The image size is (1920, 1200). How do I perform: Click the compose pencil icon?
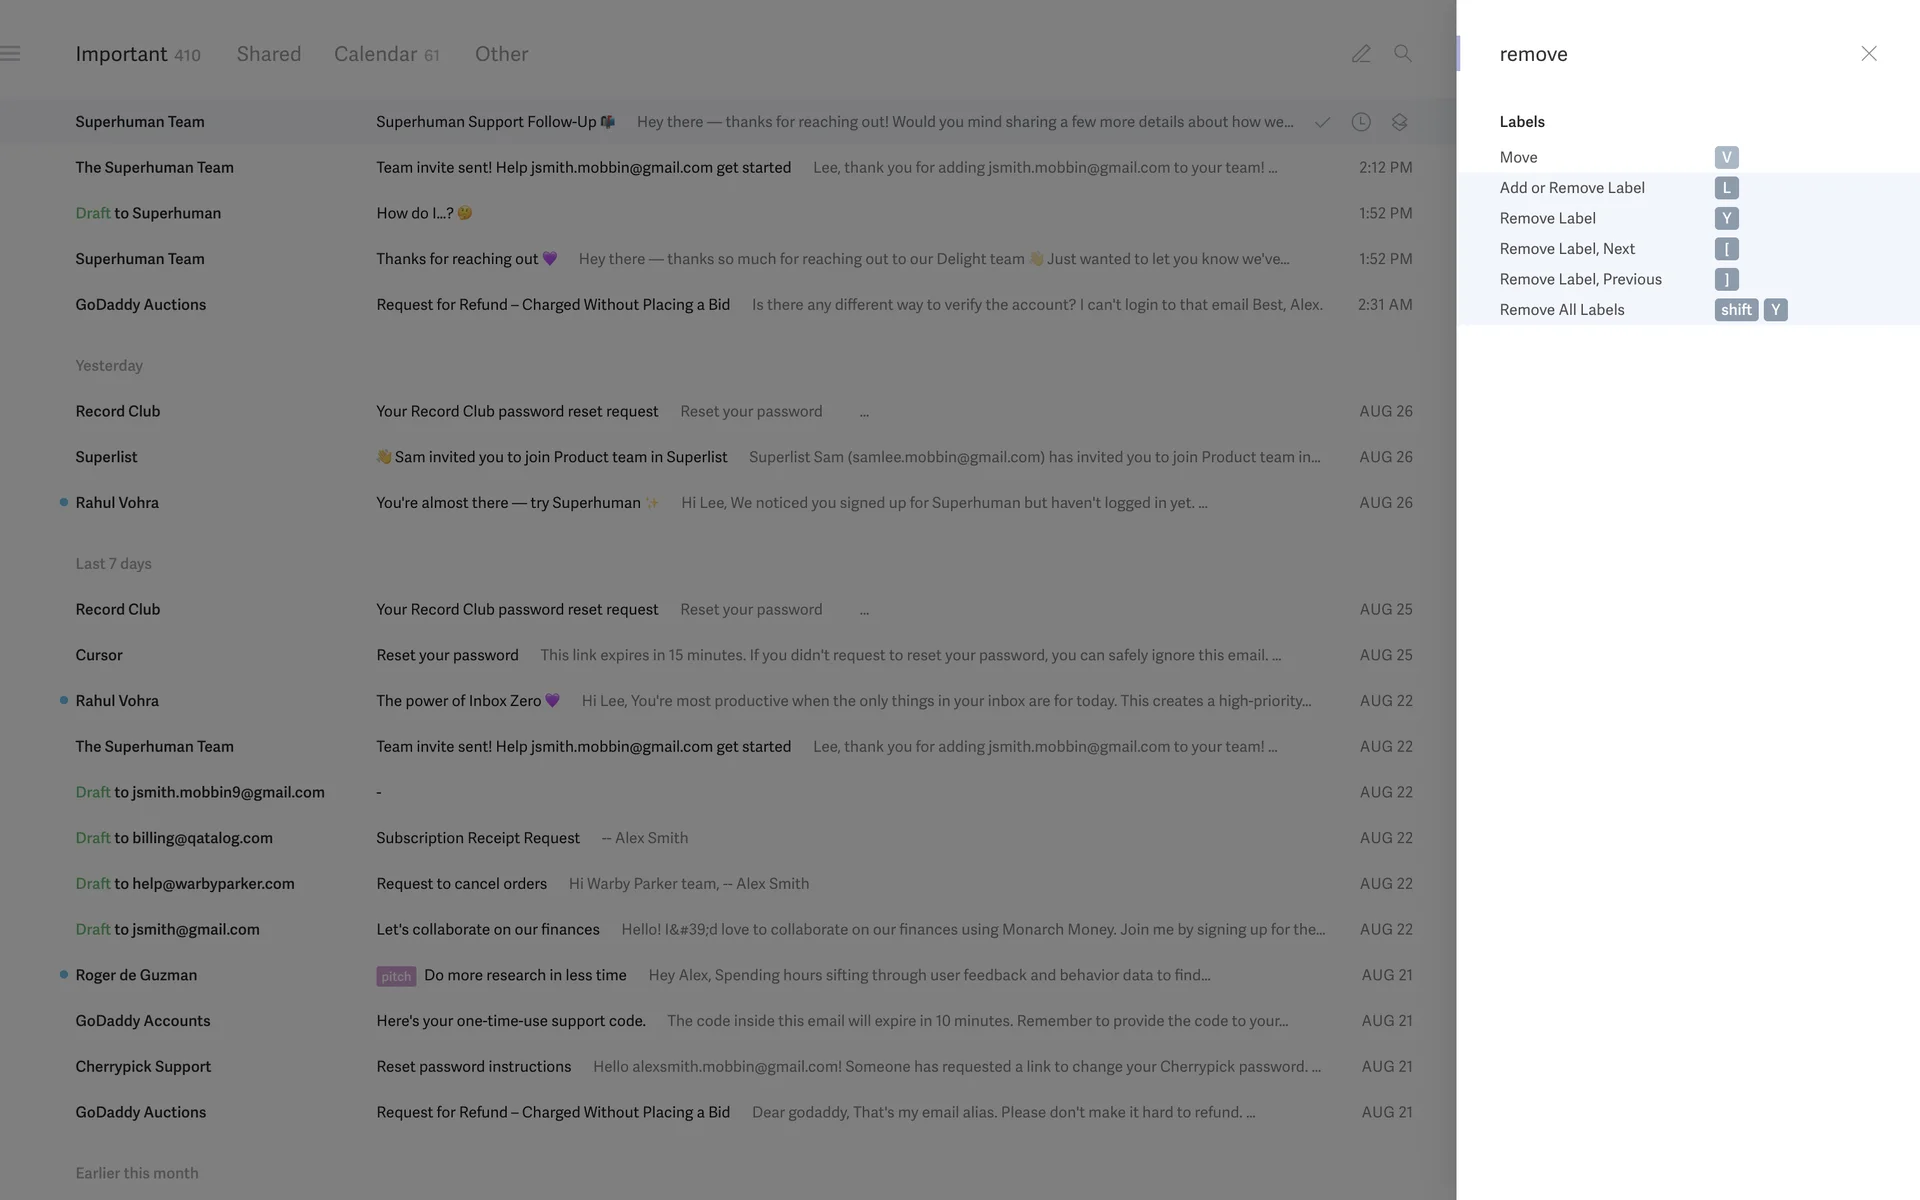click(1361, 54)
